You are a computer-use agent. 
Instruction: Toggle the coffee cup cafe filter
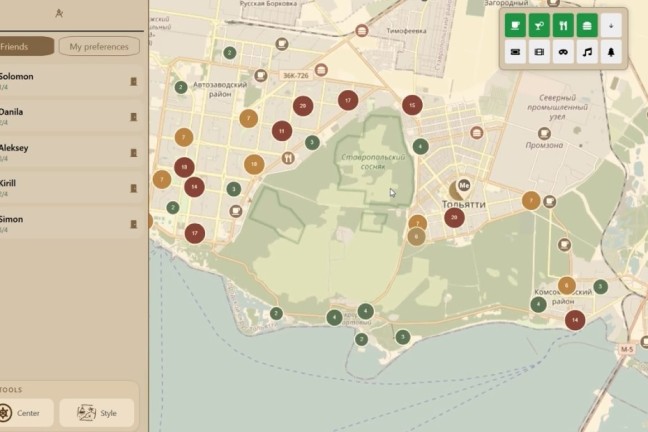point(515,26)
